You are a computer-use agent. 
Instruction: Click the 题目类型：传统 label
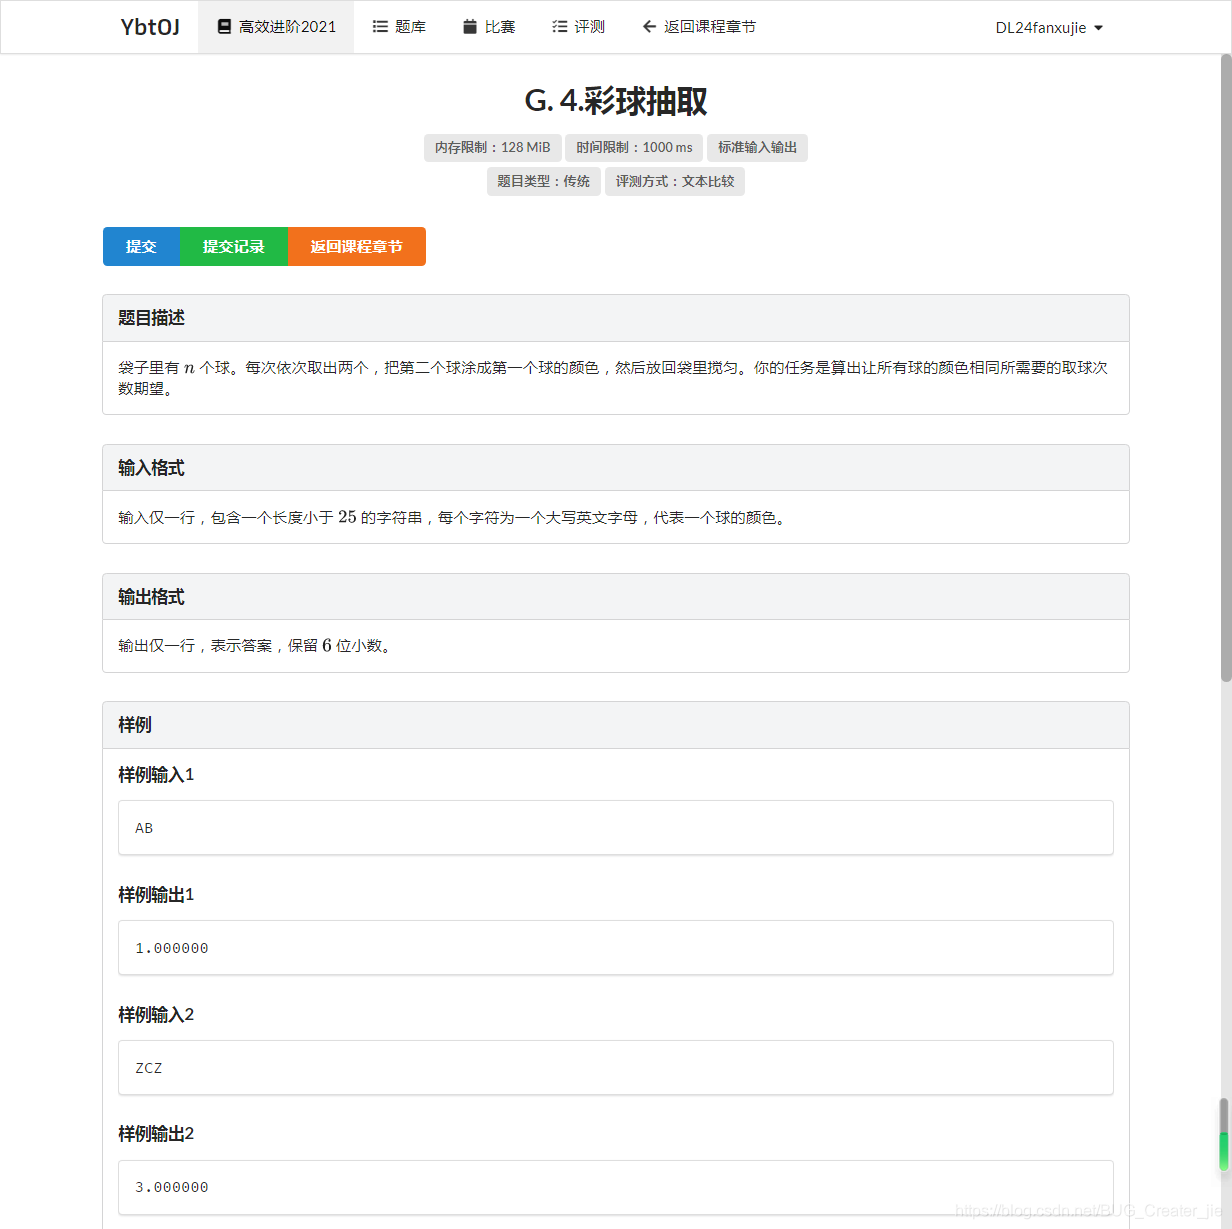[544, 182]
